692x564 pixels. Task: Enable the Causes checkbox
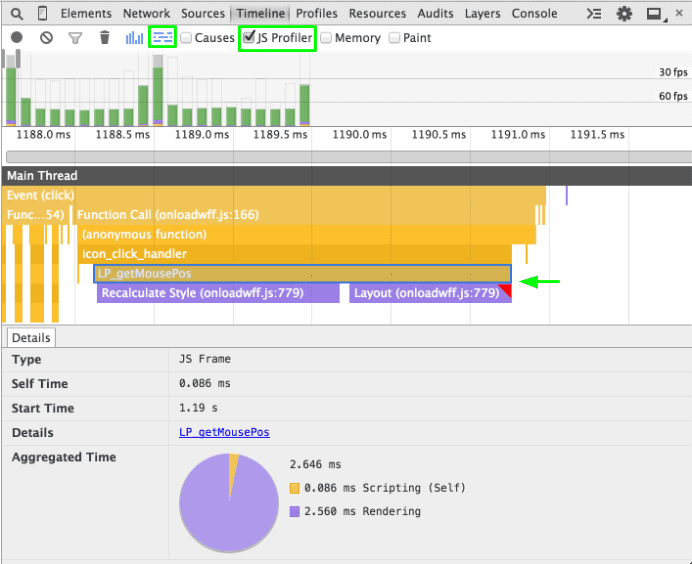pyautogui.click(x=186, y=38)
